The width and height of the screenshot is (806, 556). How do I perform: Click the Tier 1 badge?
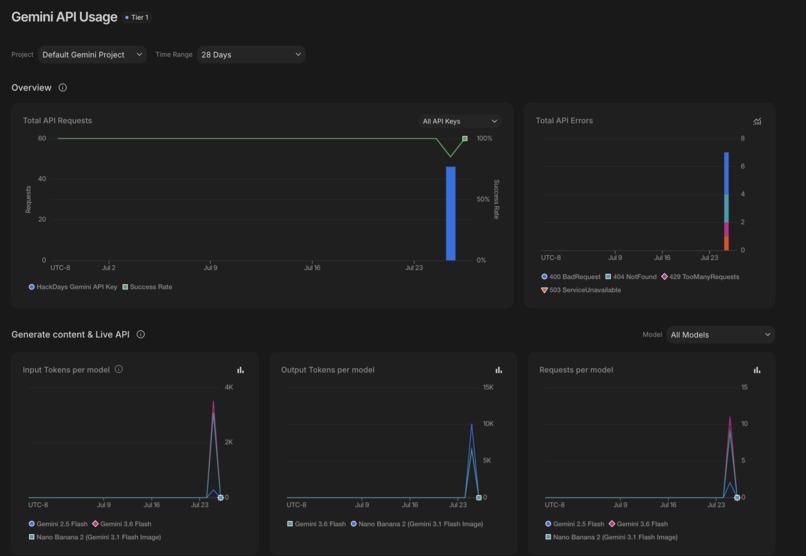[x=137, y=17]
